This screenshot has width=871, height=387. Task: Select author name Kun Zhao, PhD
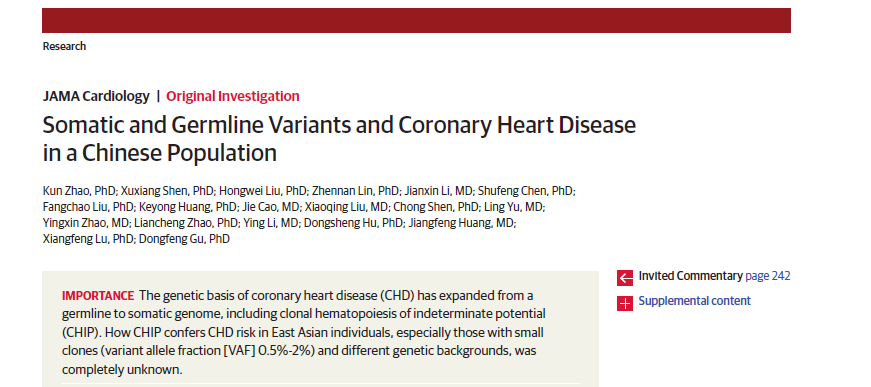79,191
